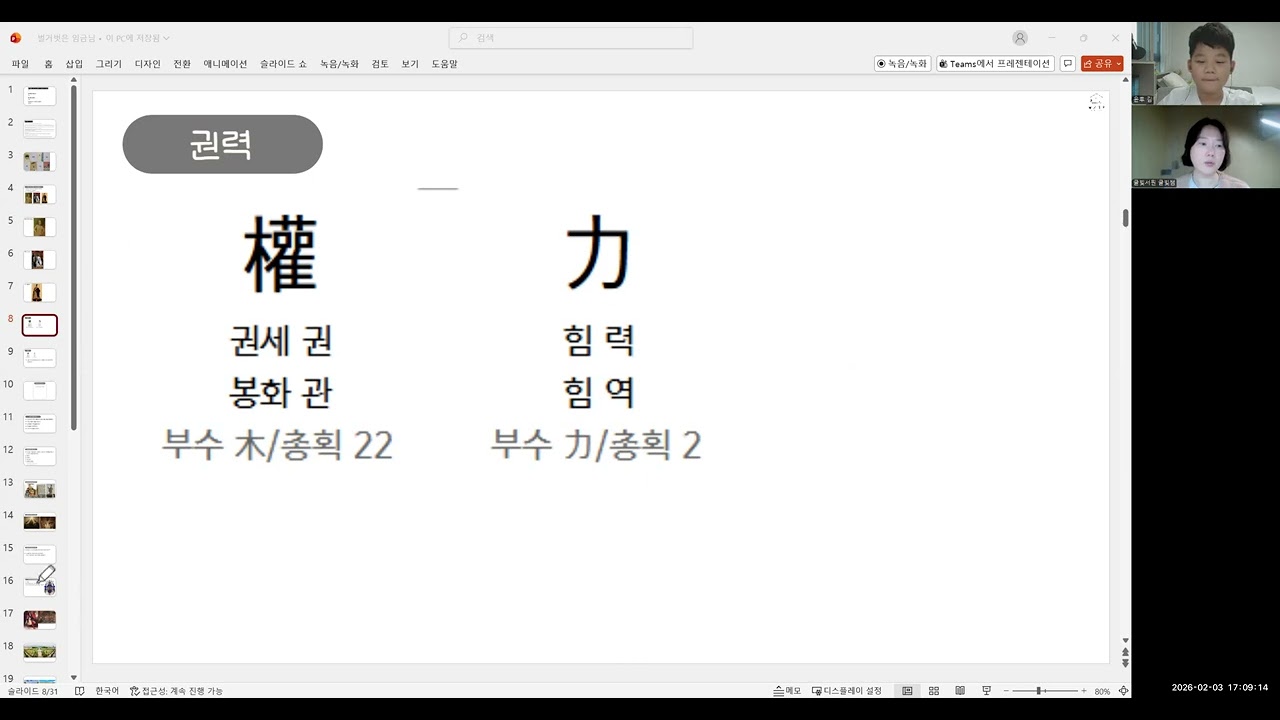The width and height of the screenshot is (1280, 720).
Task: Open the 파일 menu
Action: coord(20,64)
